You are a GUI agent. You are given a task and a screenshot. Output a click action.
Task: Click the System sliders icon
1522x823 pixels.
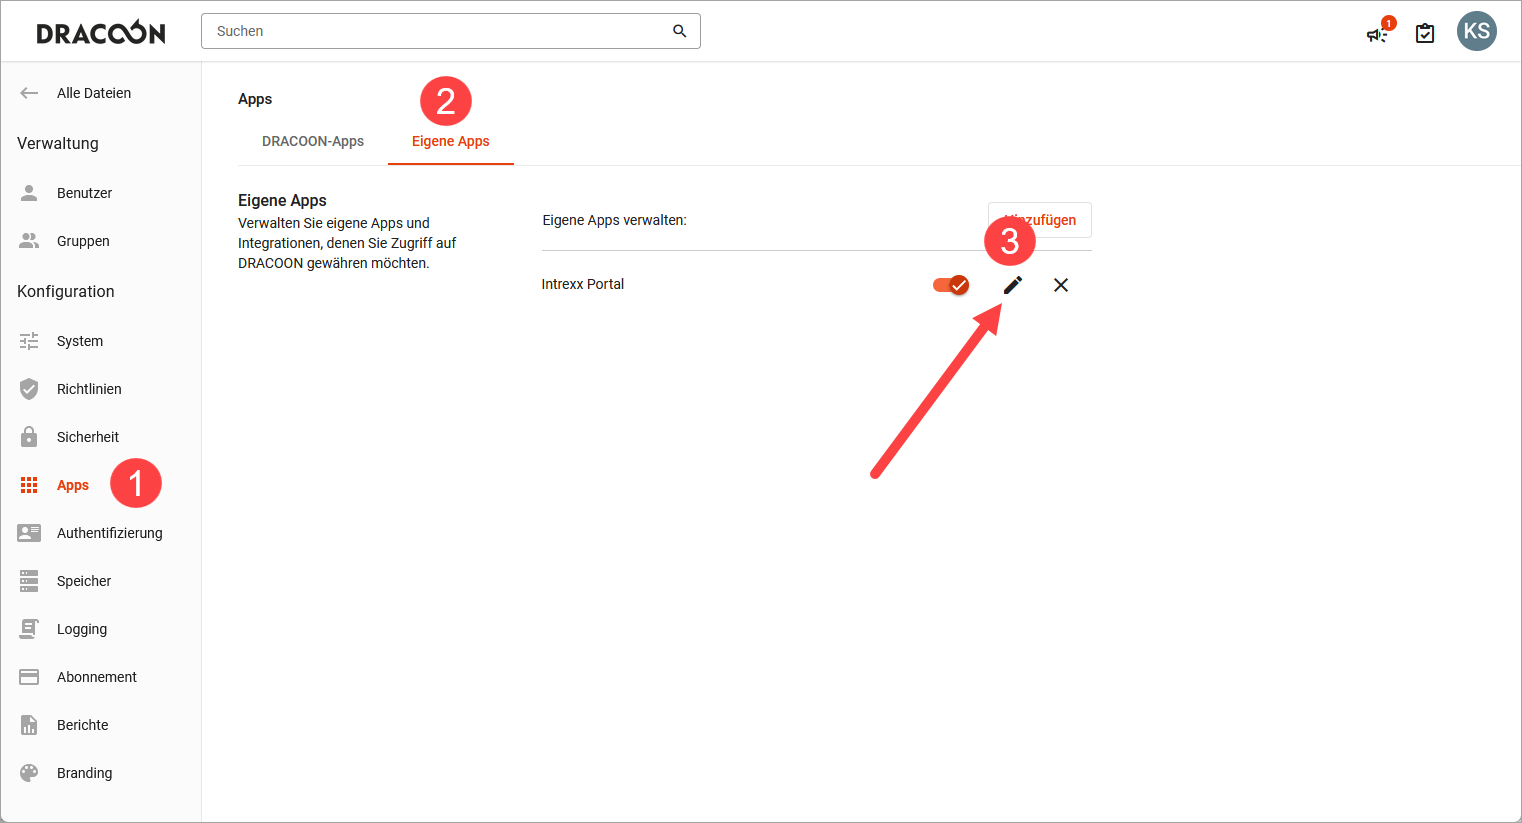(x=29, y=341)
